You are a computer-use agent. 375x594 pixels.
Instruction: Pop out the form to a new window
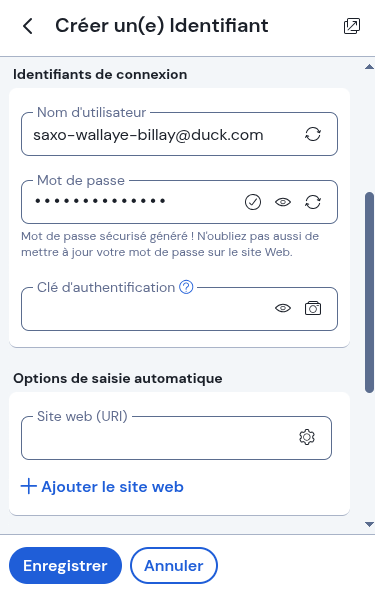352,26
